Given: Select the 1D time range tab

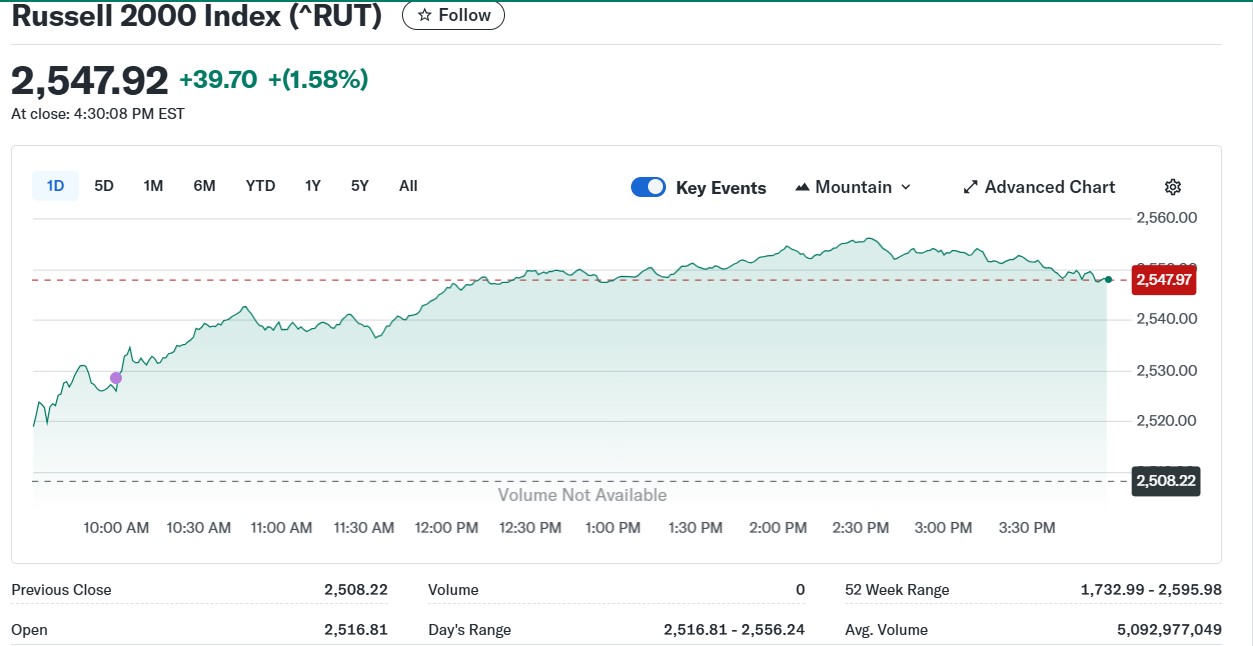Looking at the screenshot, I should click(x=55, y=186).
